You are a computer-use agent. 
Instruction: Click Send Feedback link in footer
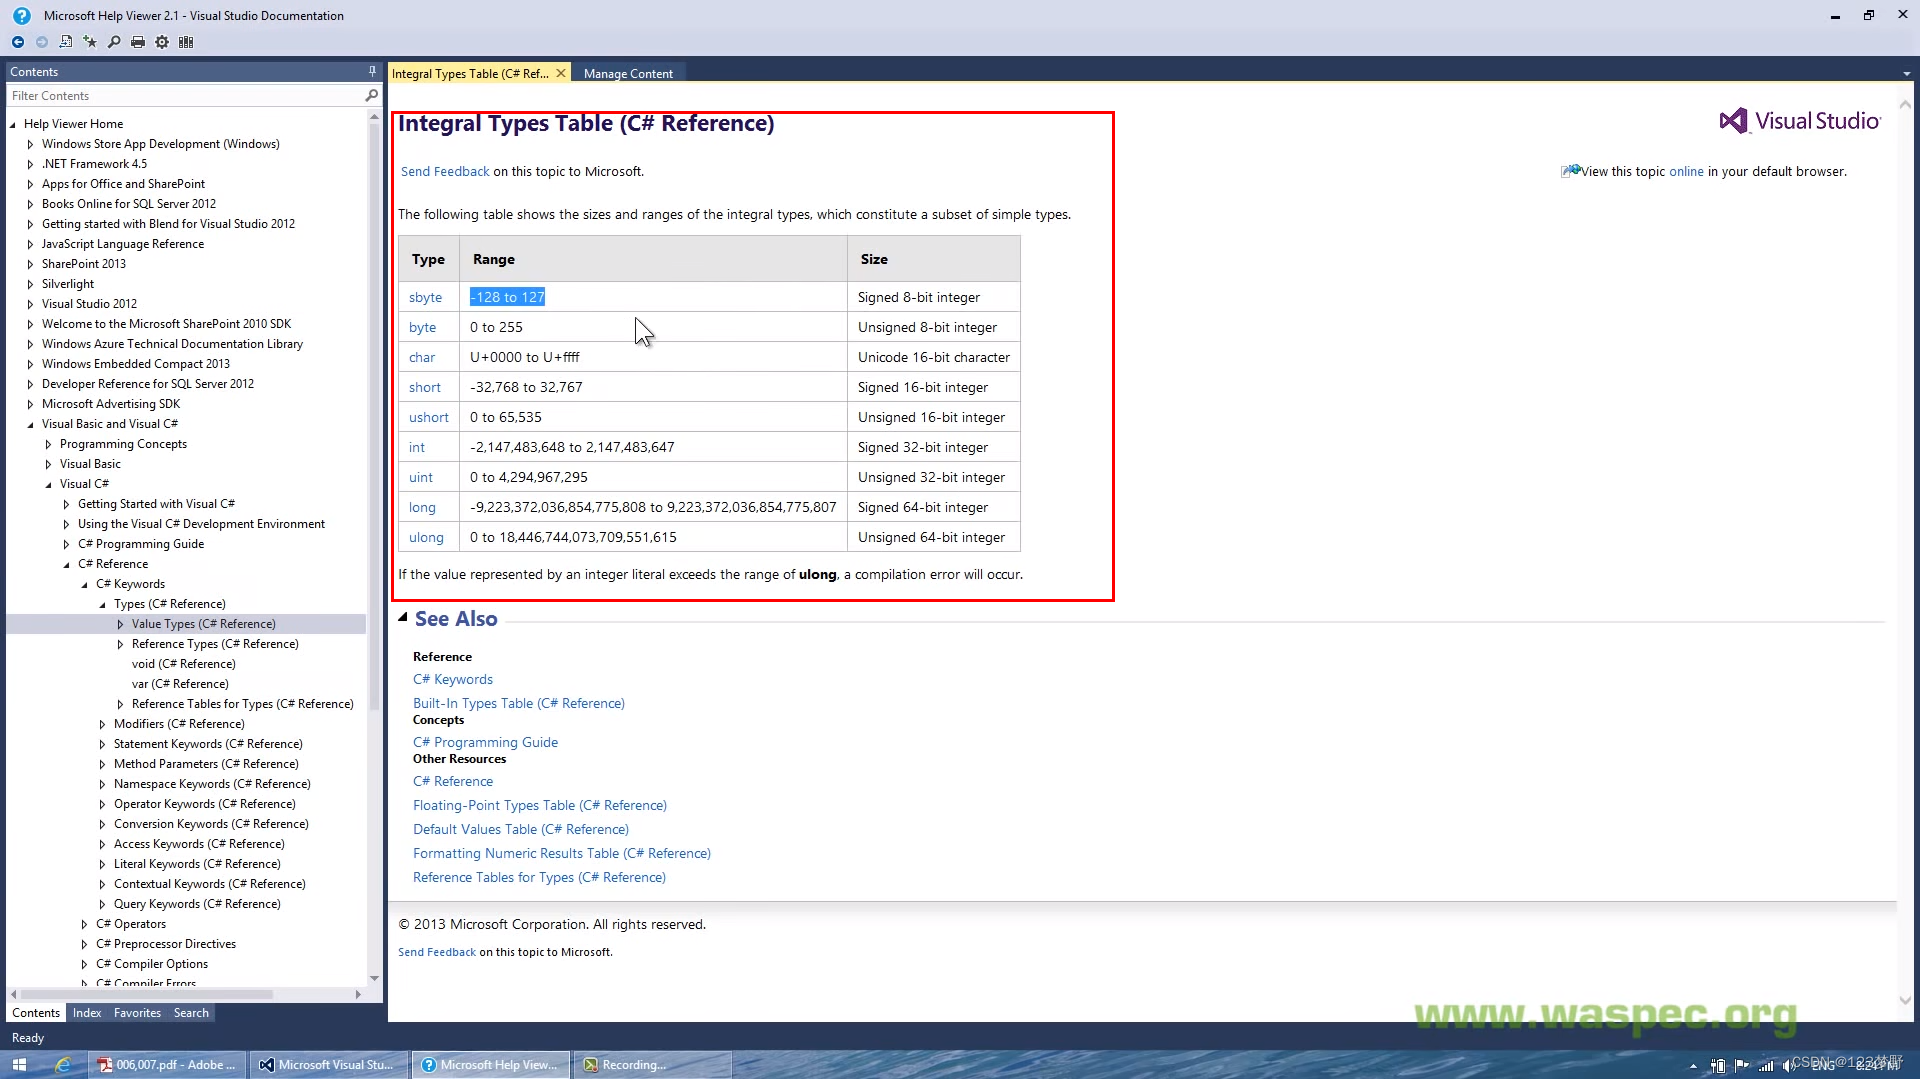pos(437,952)
